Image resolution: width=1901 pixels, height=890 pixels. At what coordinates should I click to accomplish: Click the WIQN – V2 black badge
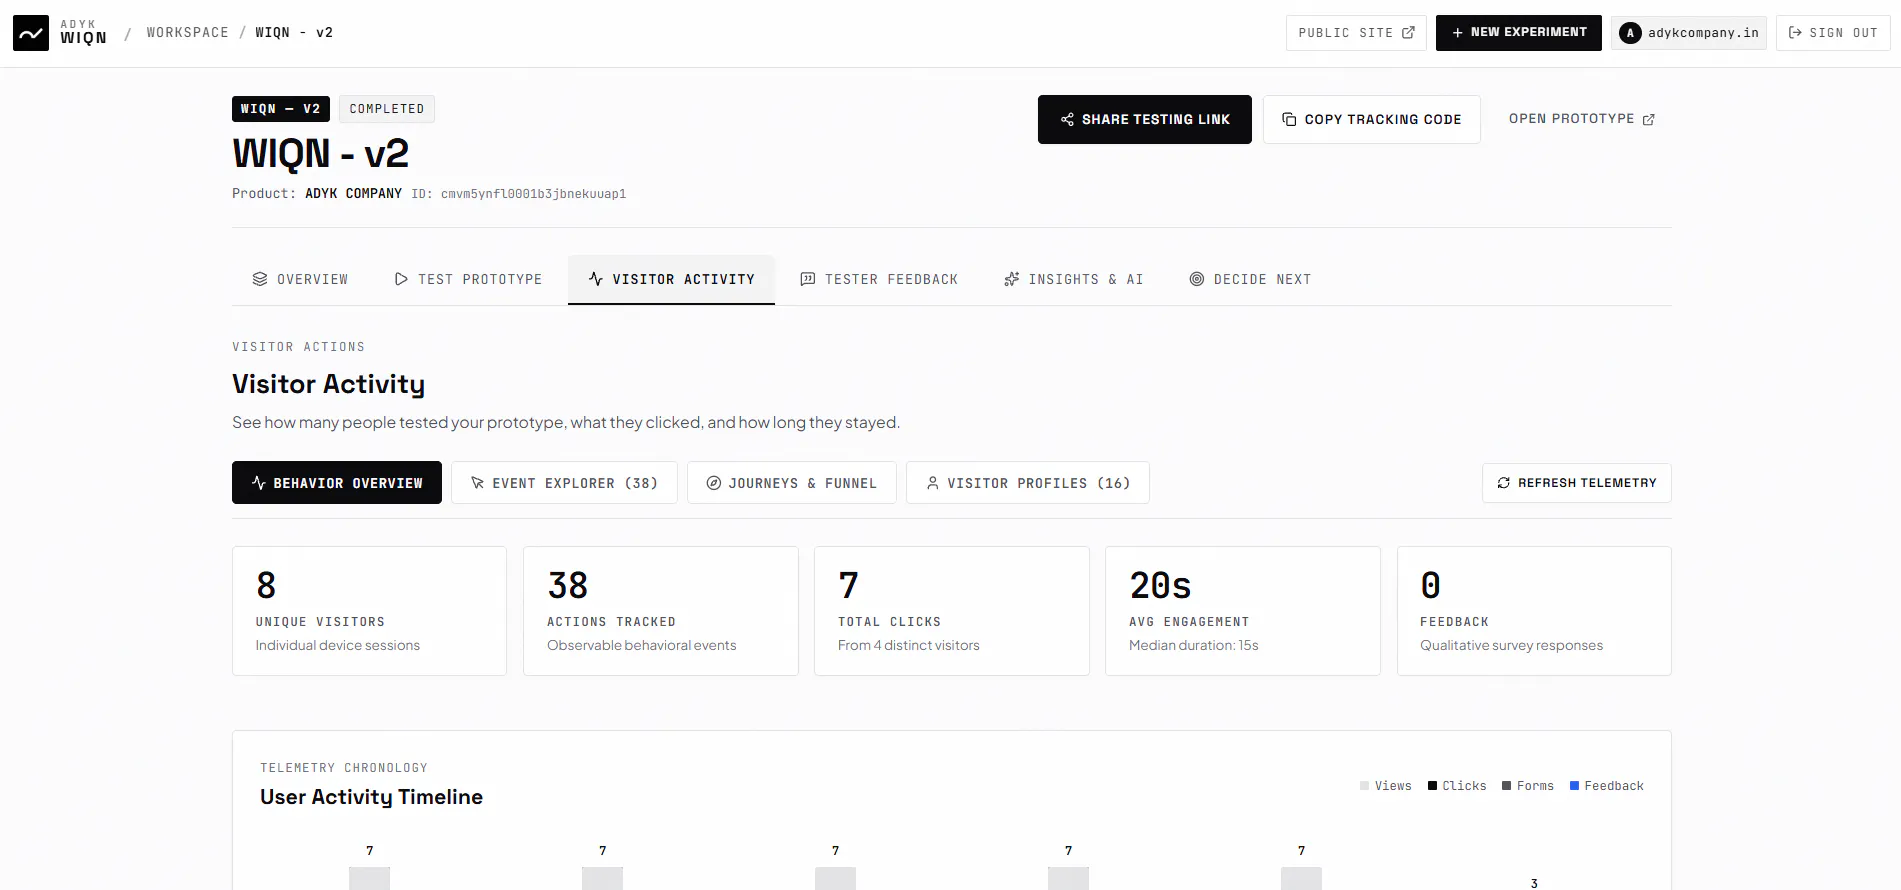tap(281, 109)
